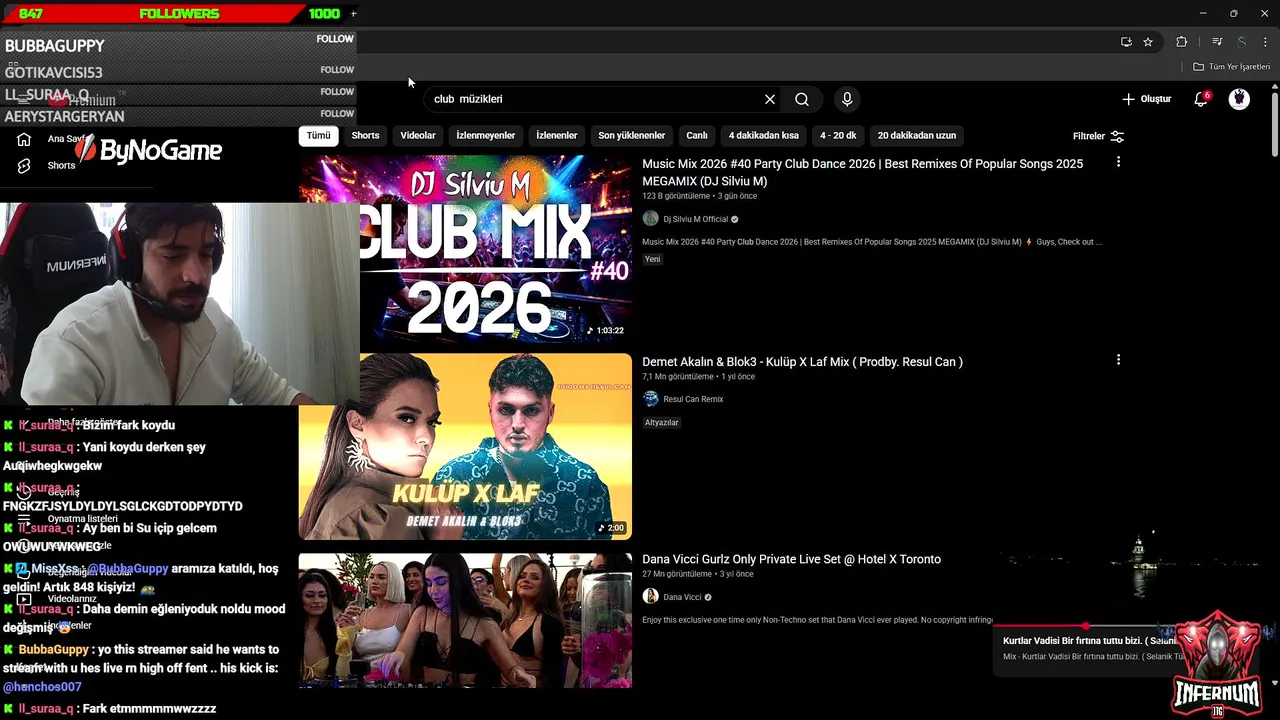Select the Videolar filter chip
The width and height of the screenshot is (1280, 720).
click(x=418, y=136)
